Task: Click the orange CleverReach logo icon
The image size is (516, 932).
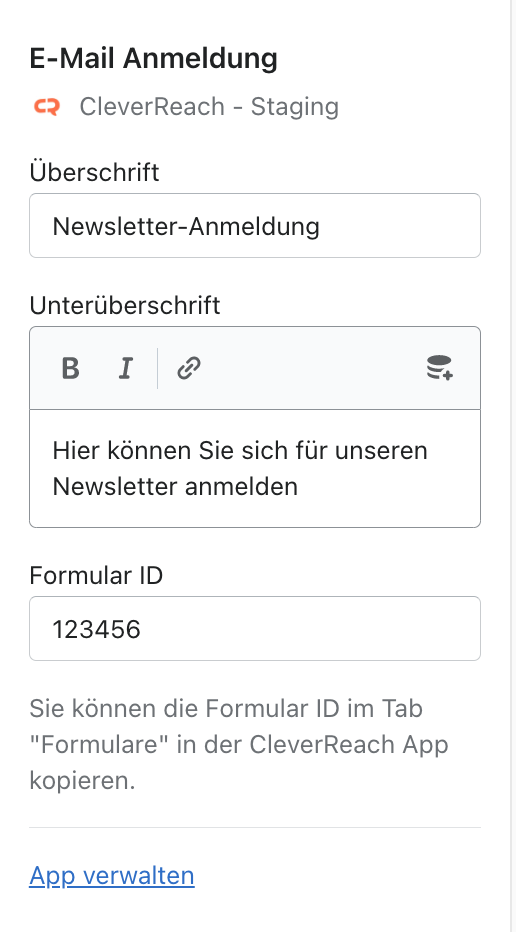Action: (47, 108)
